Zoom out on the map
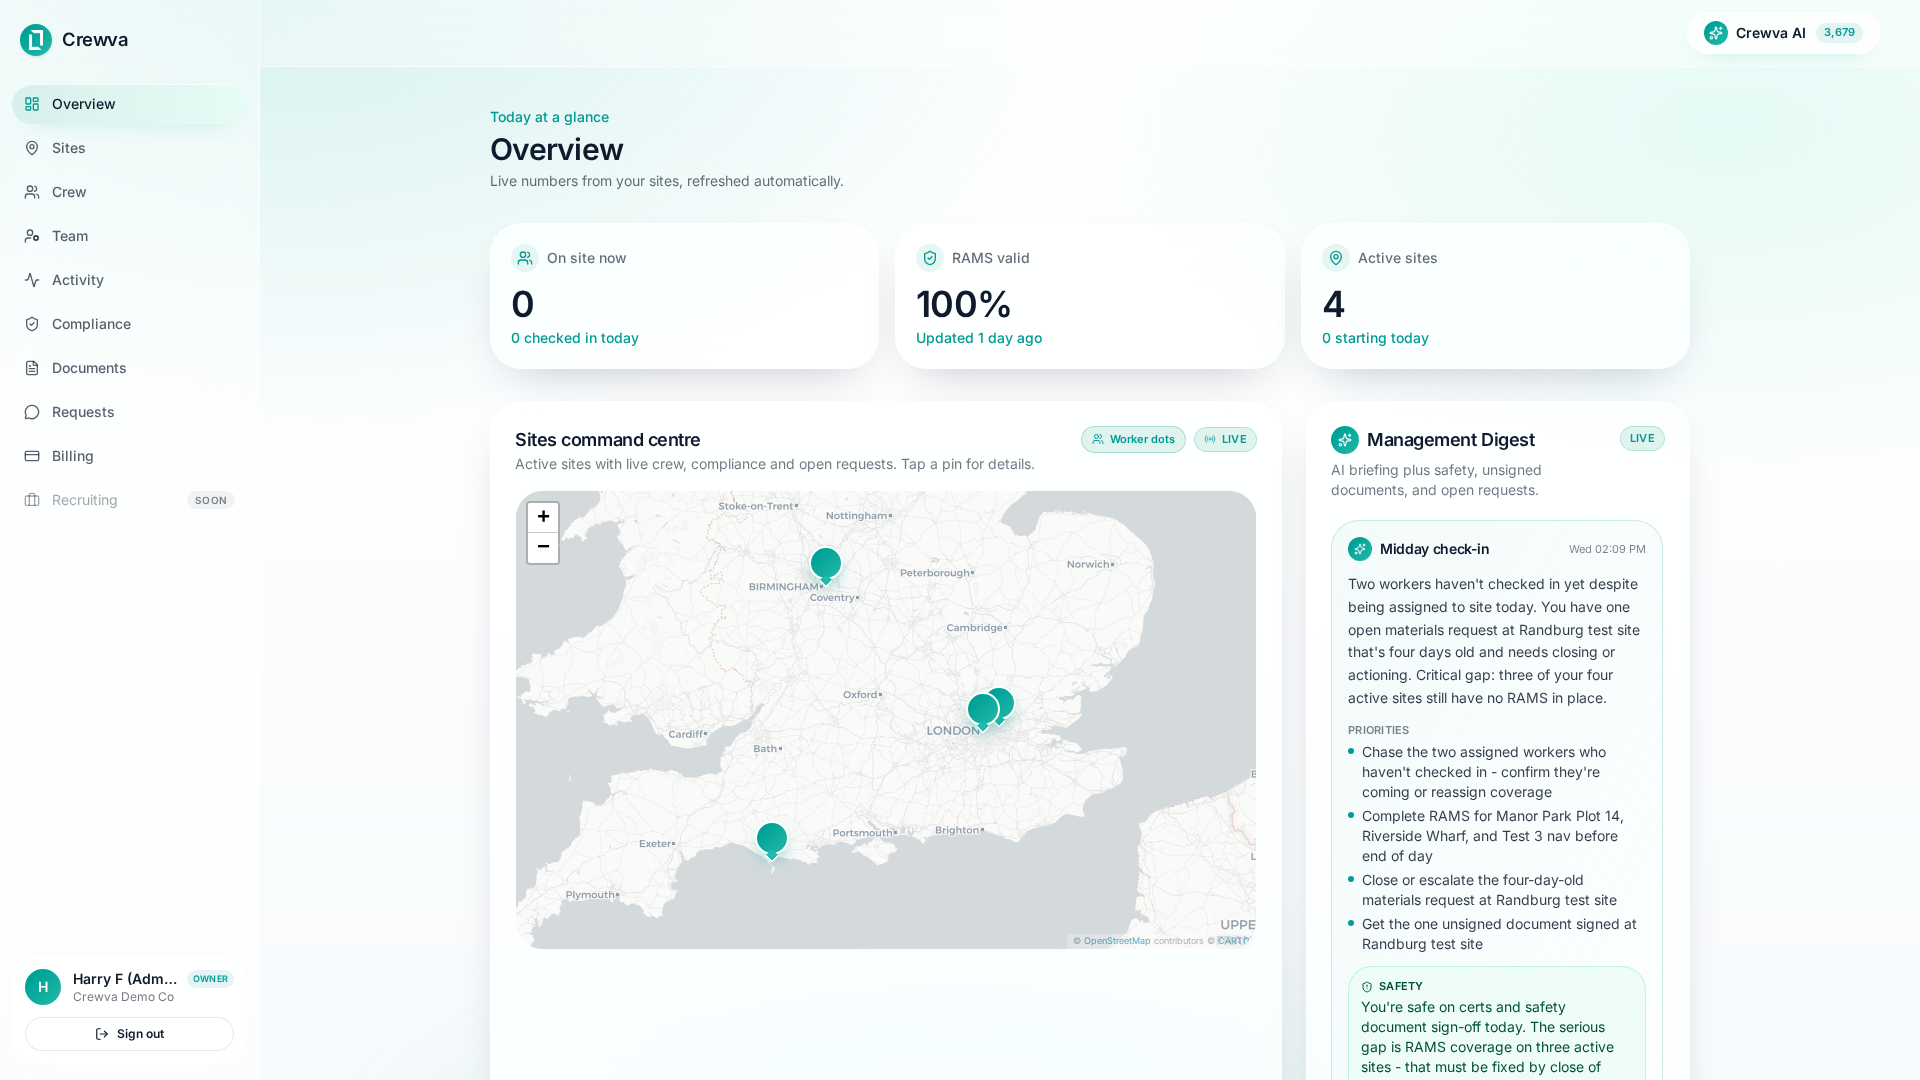 [x=543, y=547]
